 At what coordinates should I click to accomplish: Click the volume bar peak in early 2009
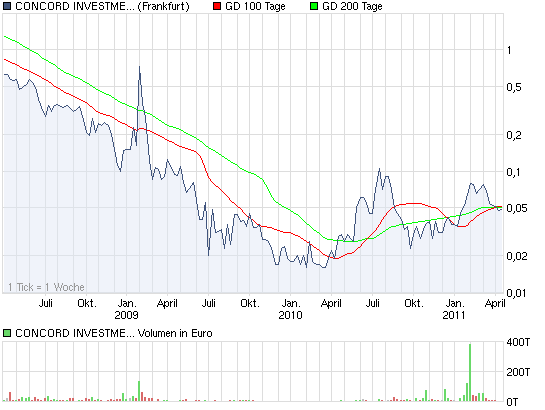(x=139, y=391)
